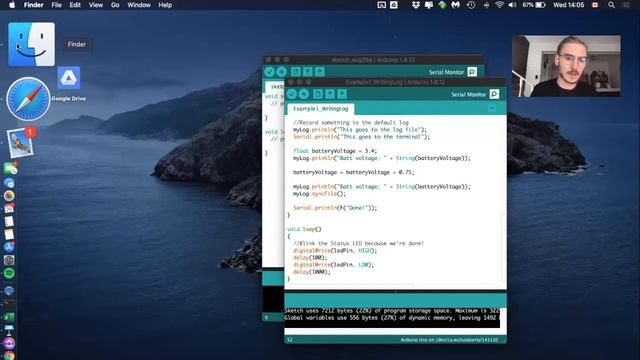Click Verify in the sketch_aug26a window
This screenshot has height=360, width=640.
[269, 72]
